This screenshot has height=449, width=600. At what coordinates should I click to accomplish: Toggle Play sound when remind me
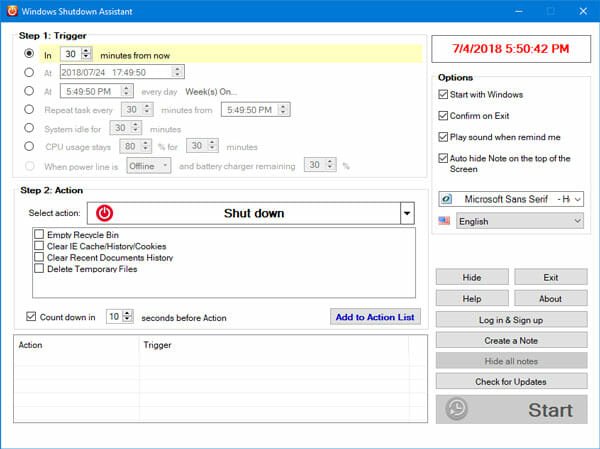443,137
